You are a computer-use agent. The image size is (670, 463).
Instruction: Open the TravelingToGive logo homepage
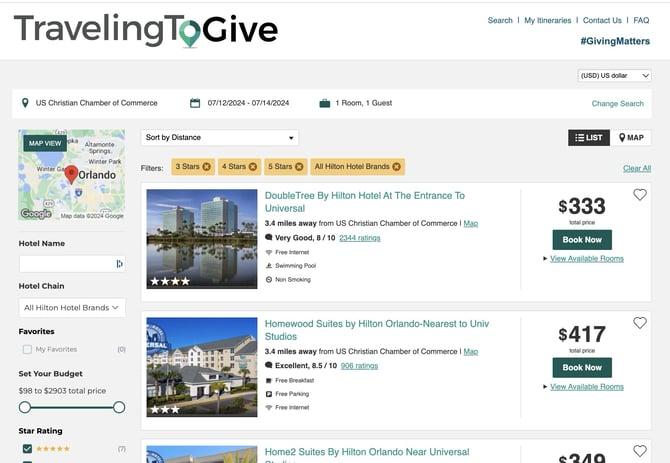pyautogui.click(x=146, y=30)
